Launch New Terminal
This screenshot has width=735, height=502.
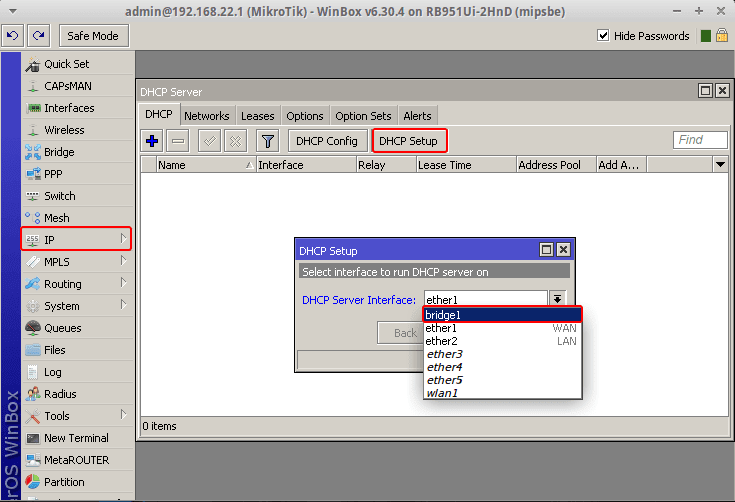tap(77, 438)
